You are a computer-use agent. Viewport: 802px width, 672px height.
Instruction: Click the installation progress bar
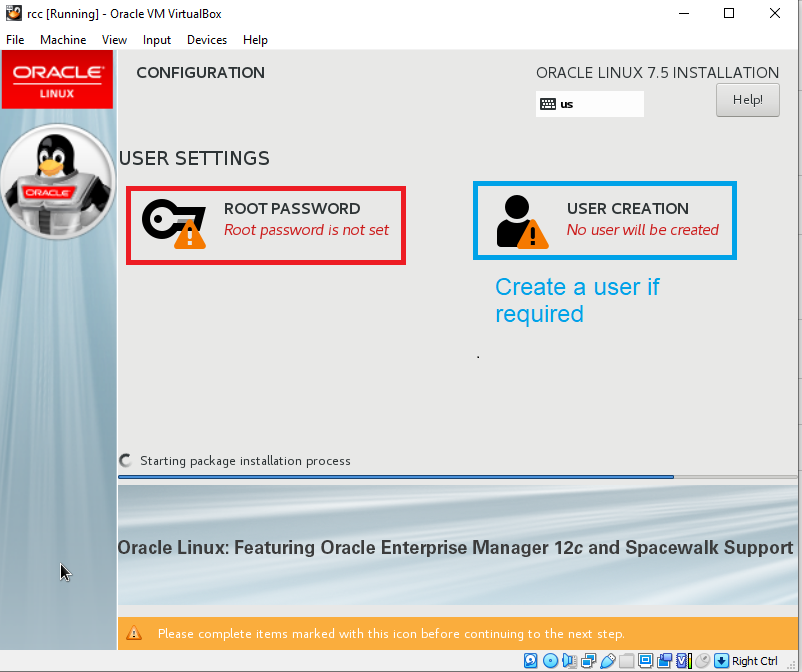click(x=457, y=477)
